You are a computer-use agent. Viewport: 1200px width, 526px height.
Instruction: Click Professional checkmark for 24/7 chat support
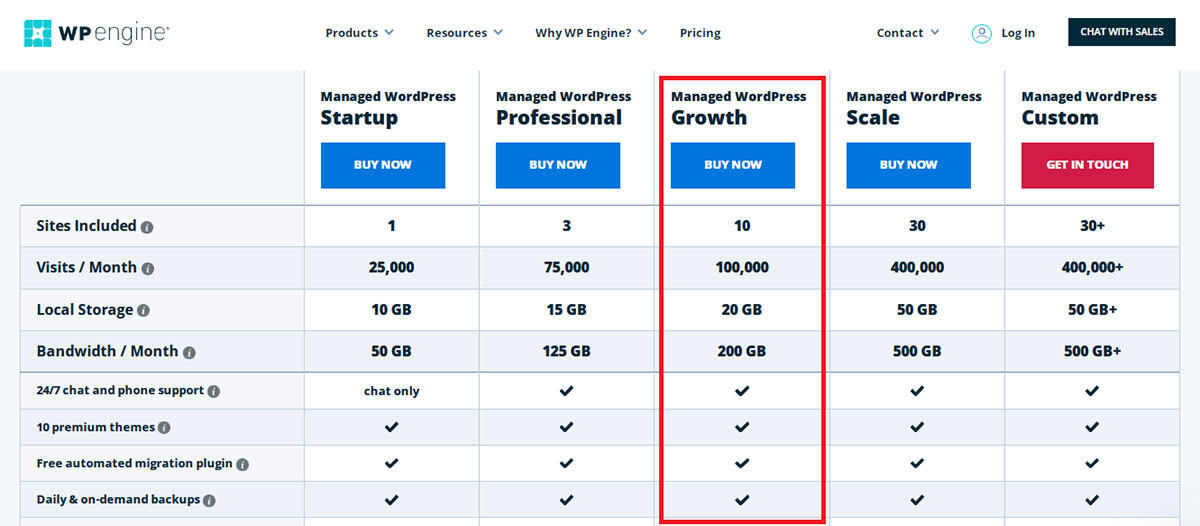click(566, 391)
